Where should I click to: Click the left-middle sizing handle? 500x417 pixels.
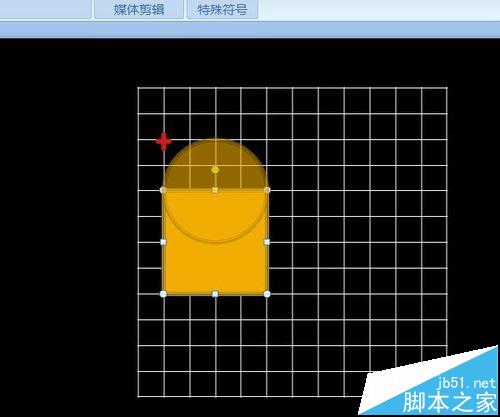tap(163, 242)
